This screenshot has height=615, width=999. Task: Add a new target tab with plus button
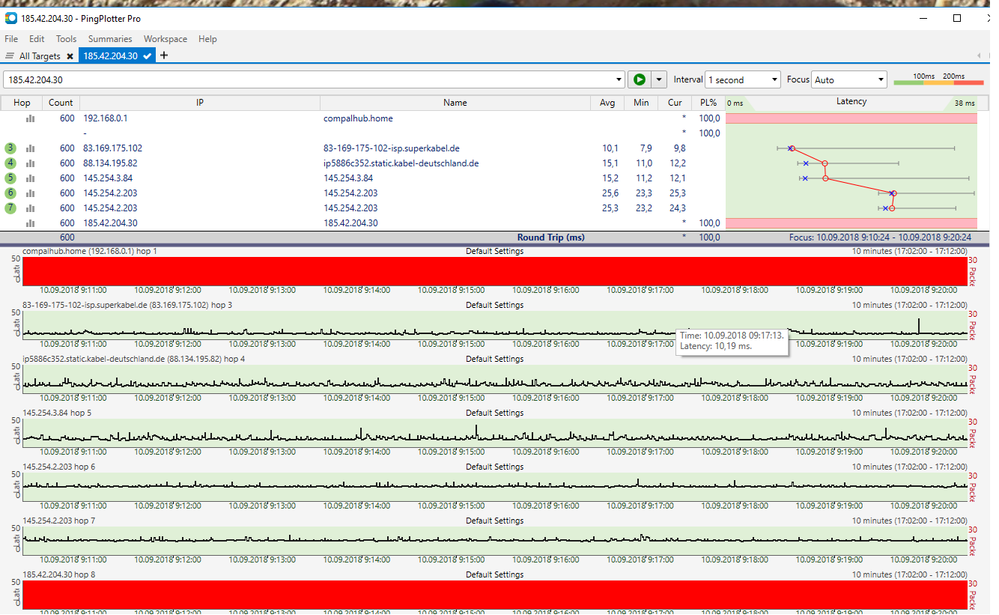tap(164, 55)
